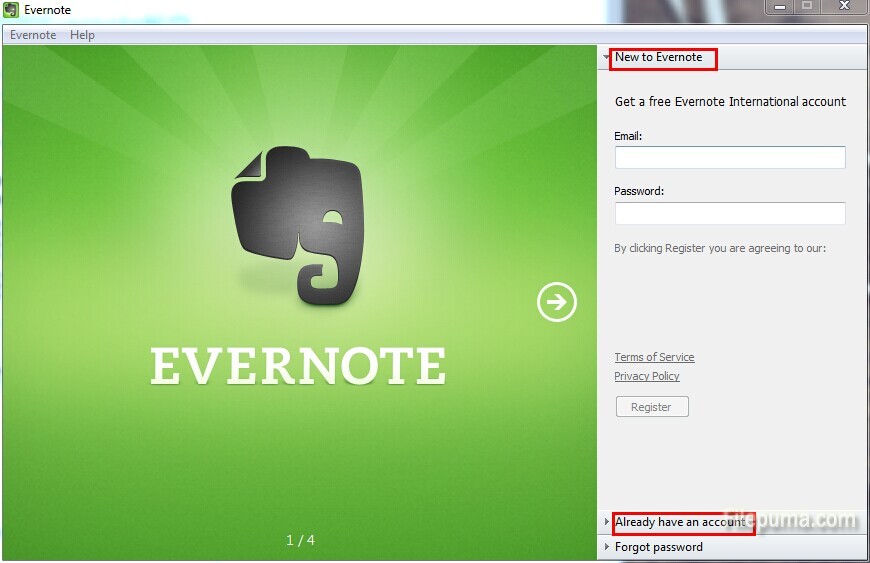Image resolution: width=870 pixels, height=563 pixels.
Task: Click the Get a free Evernote account heading
Action: [x=730, y=102]
